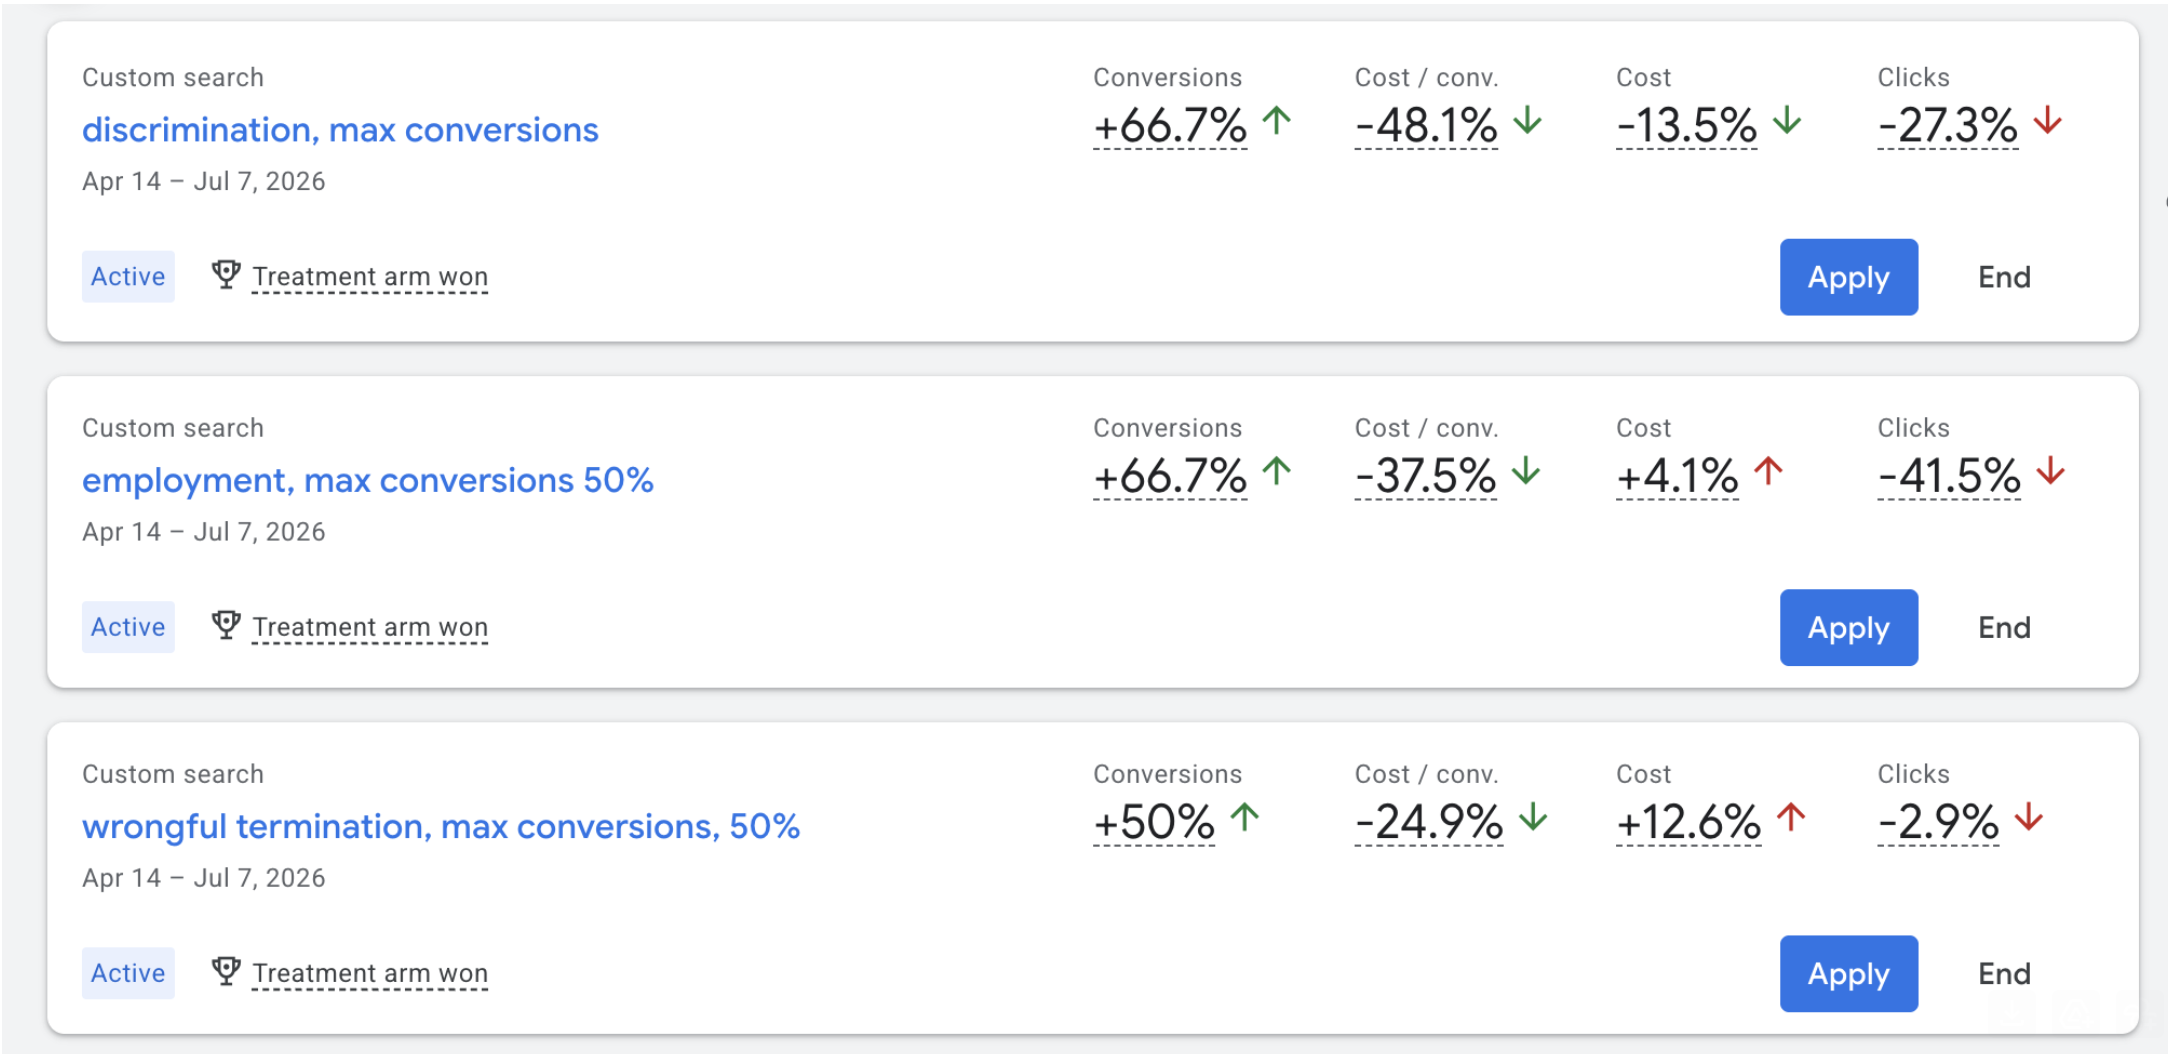This screenshot has width=2168, height=1054.
Task: Apply the discrimination experiment results
Action: (x=1847, y=277)
